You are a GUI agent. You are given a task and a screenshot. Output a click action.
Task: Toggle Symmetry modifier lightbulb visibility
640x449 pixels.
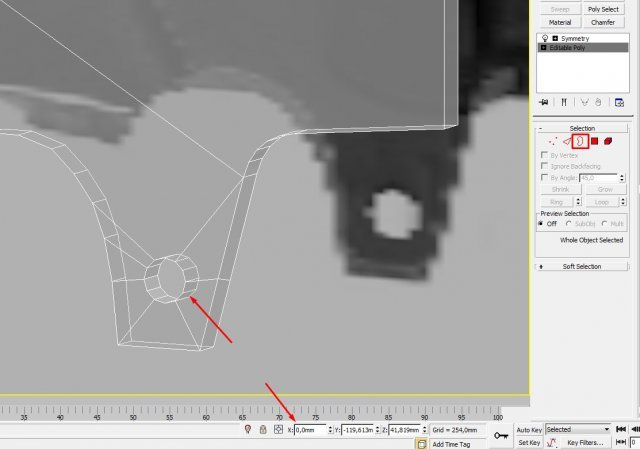(544, 38)
